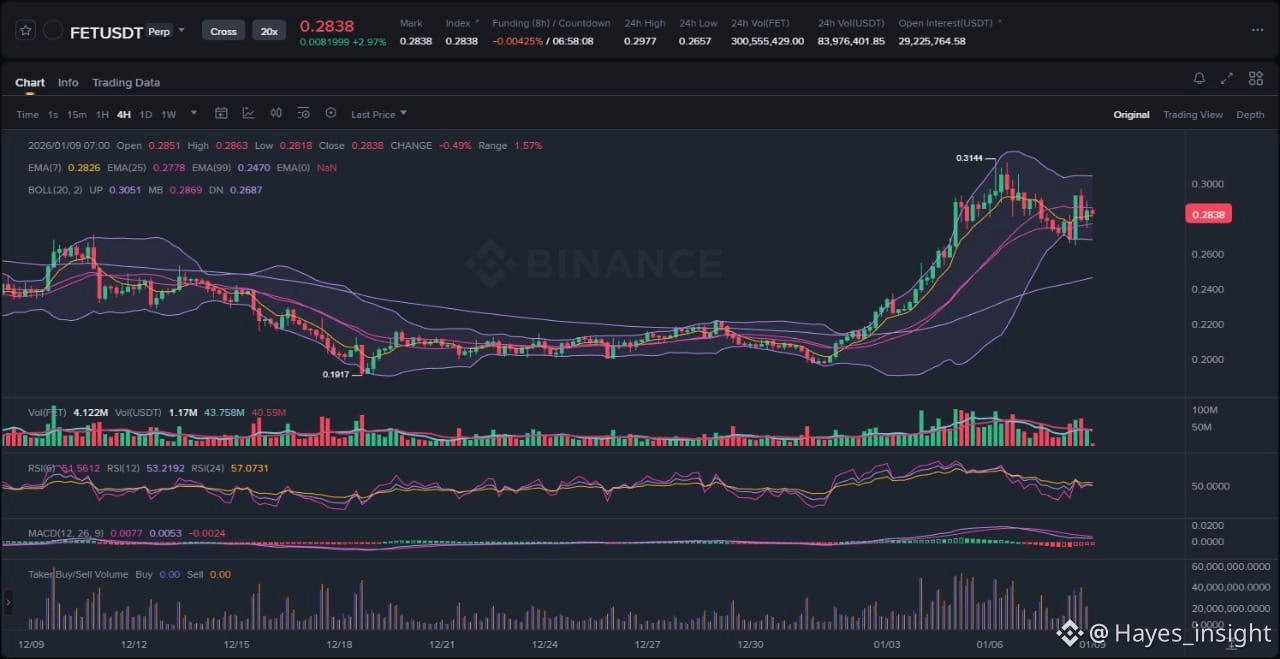Viewport: 1280px width, 659px height.
Task: Switch to the Depth chart
Action: pos(1250,115)
